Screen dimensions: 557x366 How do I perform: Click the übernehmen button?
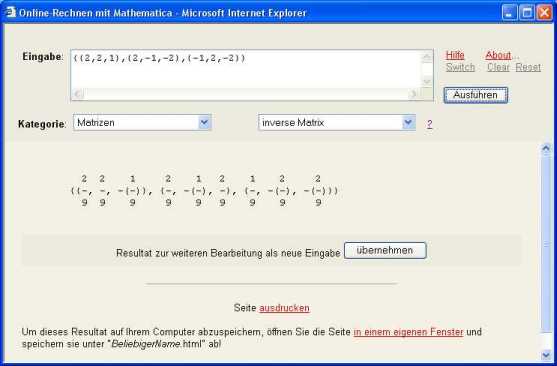click(385, 251)
